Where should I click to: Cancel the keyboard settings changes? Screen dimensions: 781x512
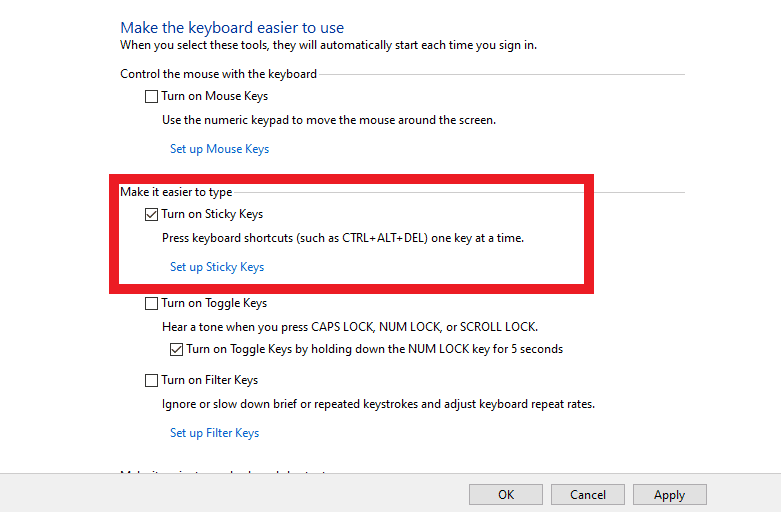click(x=588, y=494)
